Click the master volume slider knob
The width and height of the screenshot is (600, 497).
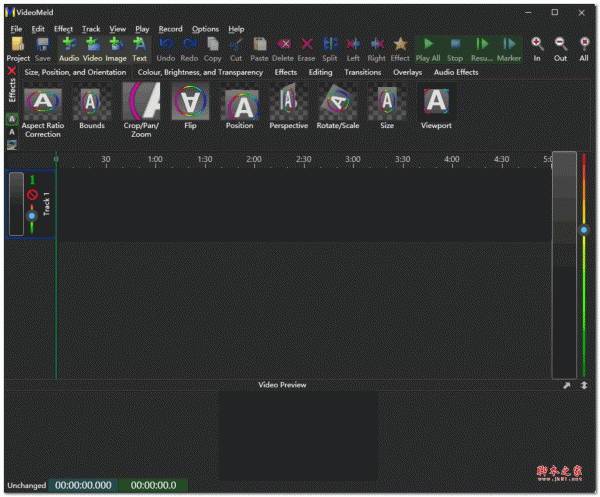pos(584,230)
